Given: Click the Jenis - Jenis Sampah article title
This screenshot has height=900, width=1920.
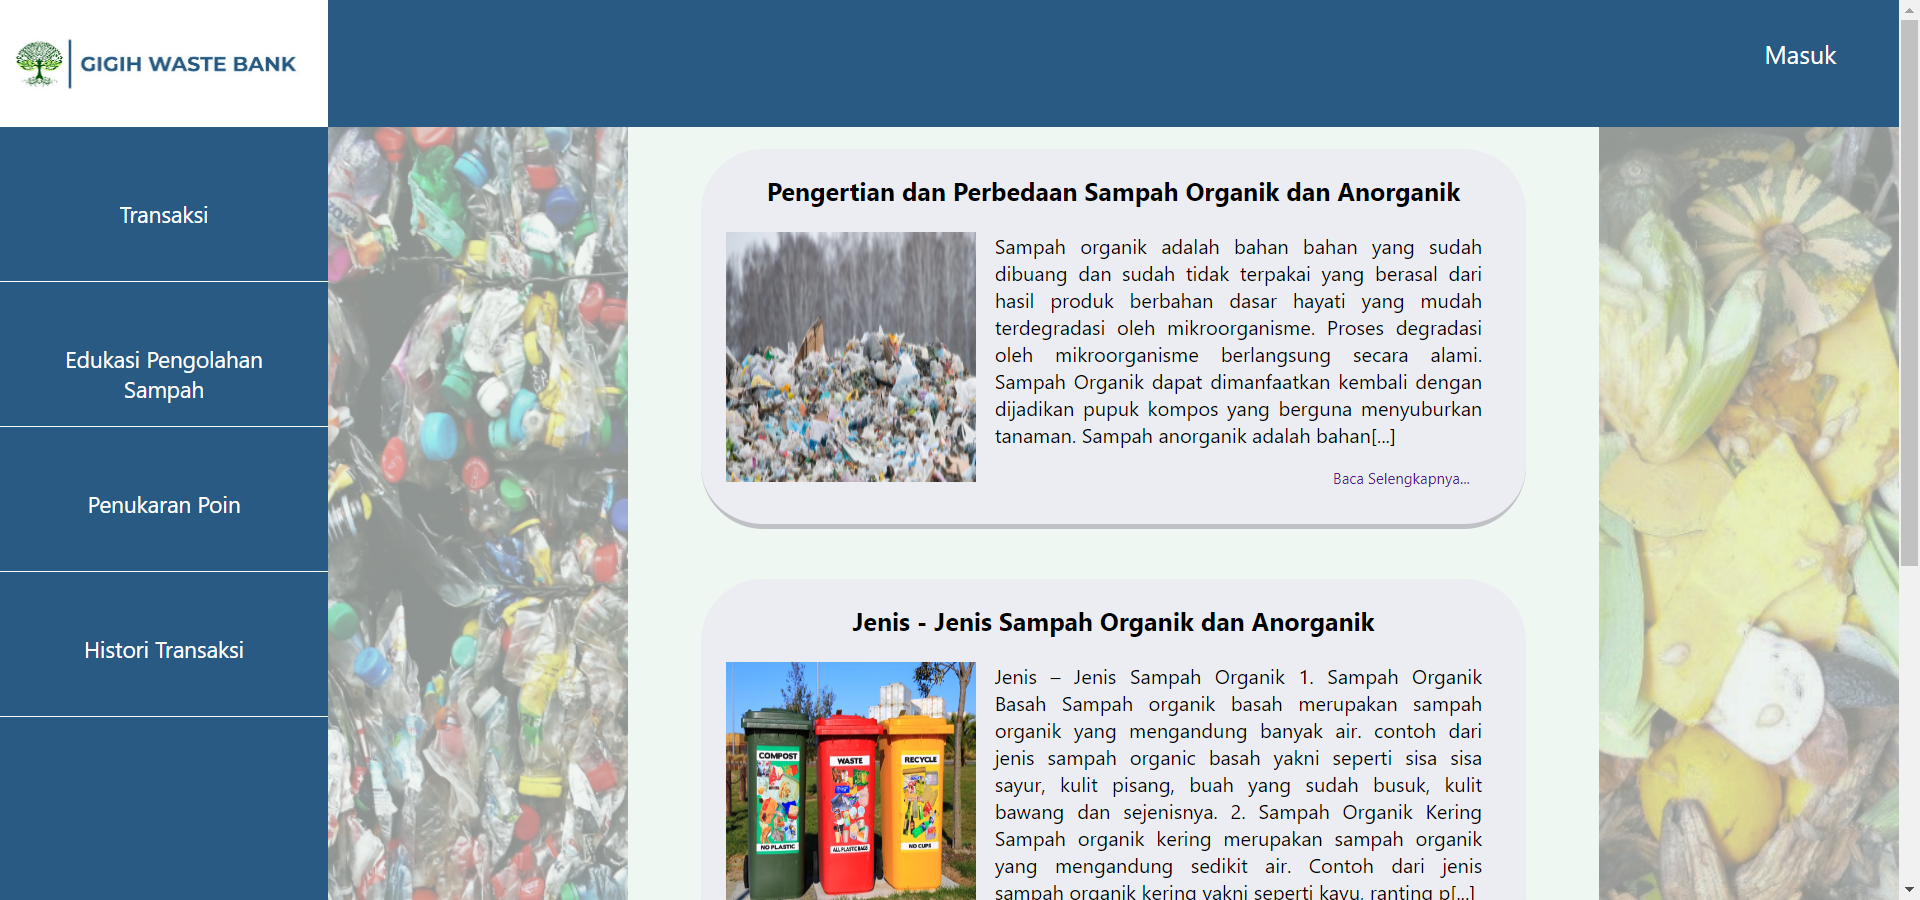Looking at the screenshot, I should [1113, 623].
